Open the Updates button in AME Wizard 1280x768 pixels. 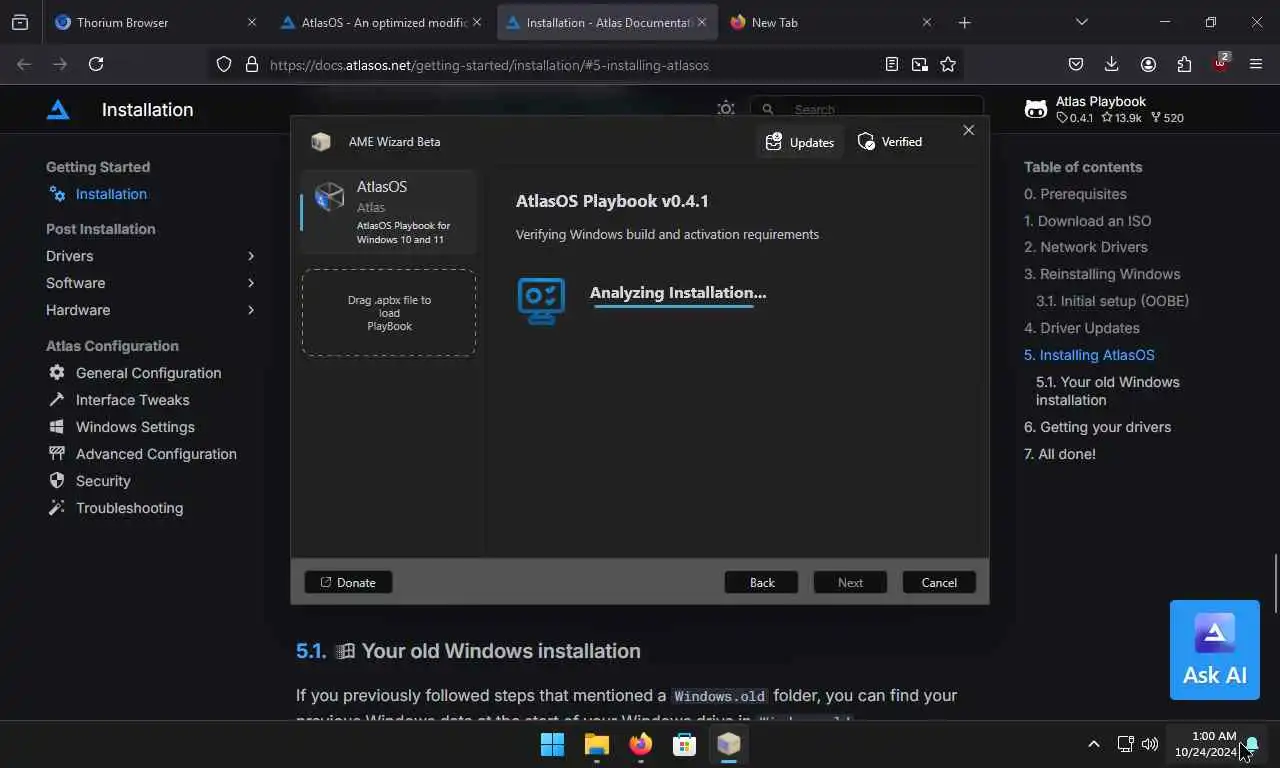pos(800,142)
